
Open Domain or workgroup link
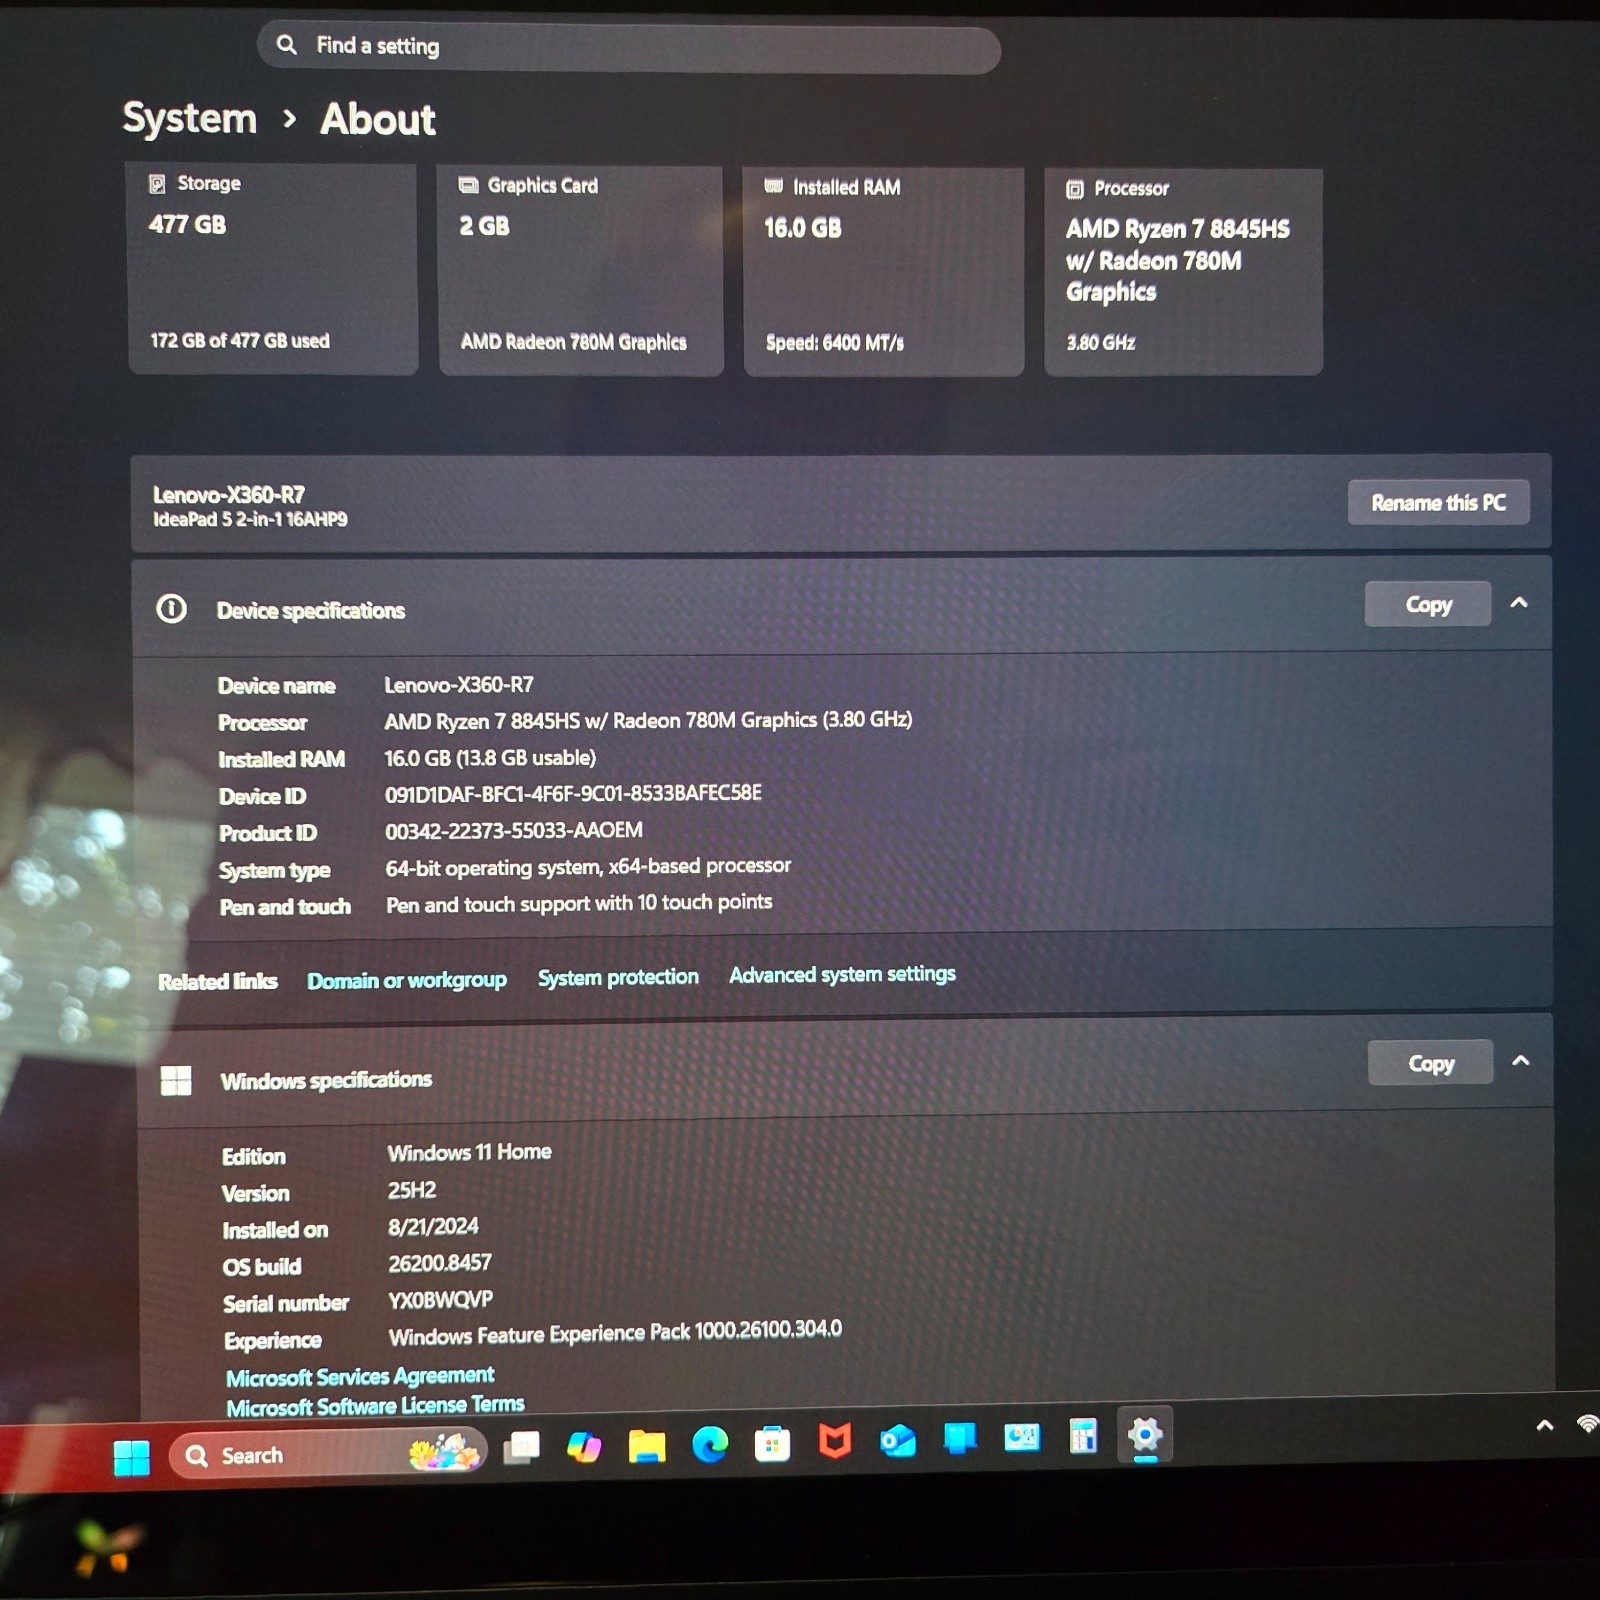(407, 980)
